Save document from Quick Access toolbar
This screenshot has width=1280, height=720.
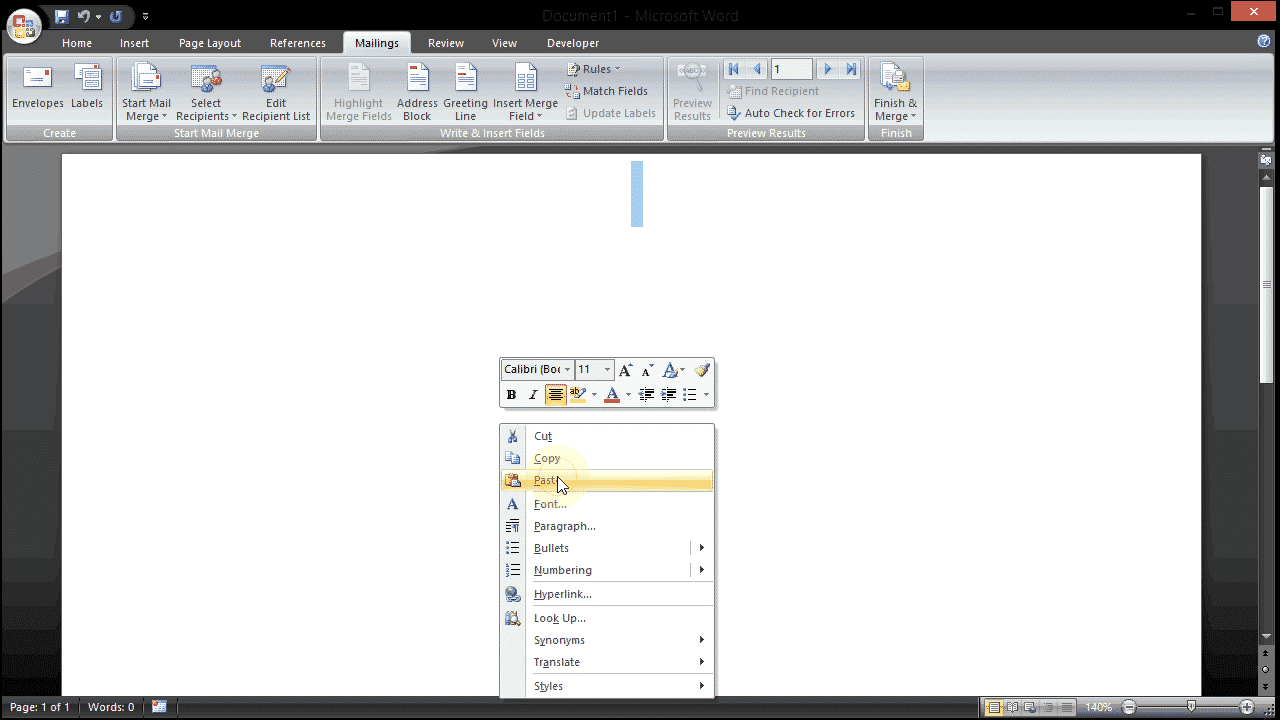[62, 16]
